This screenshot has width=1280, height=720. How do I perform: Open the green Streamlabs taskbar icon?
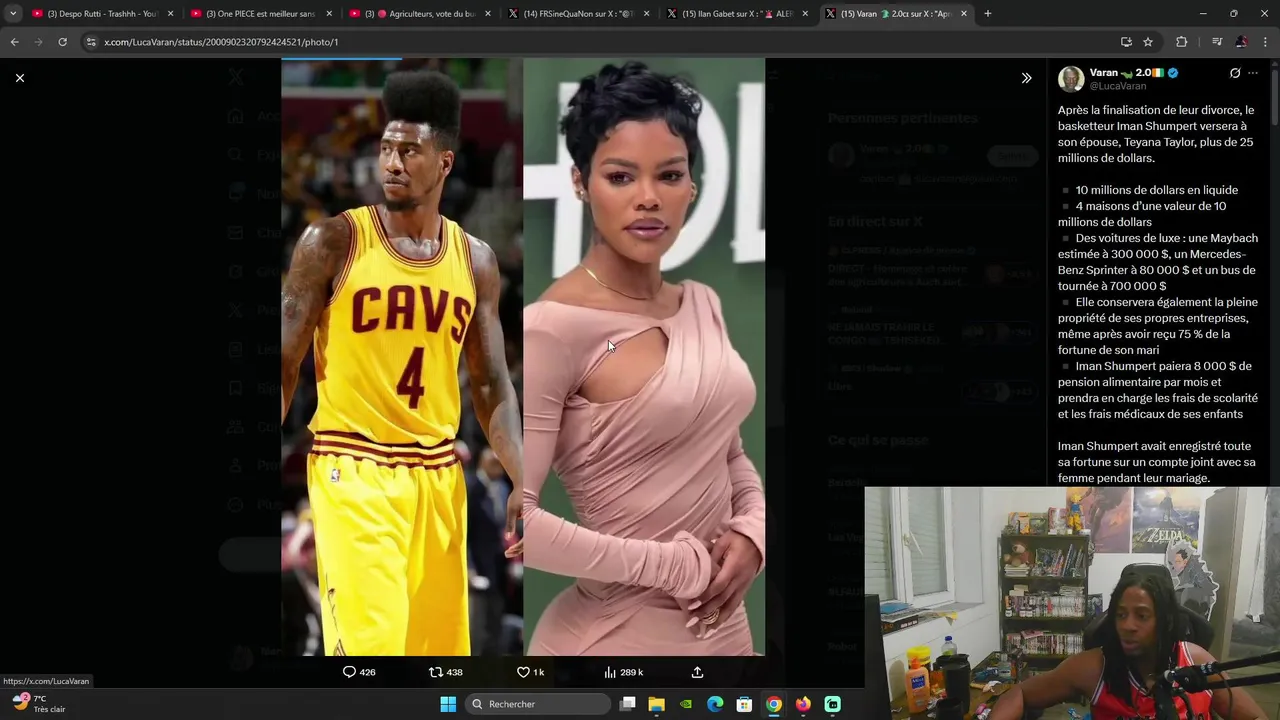coord(832,704)
